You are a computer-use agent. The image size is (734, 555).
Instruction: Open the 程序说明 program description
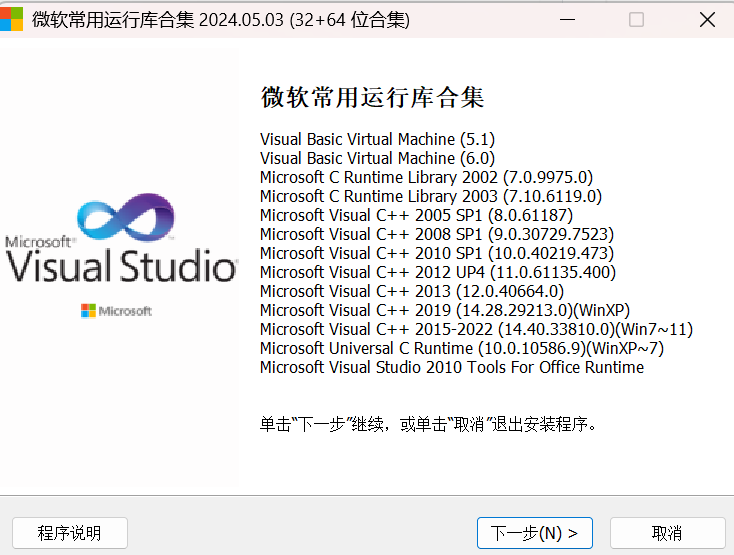70,533
